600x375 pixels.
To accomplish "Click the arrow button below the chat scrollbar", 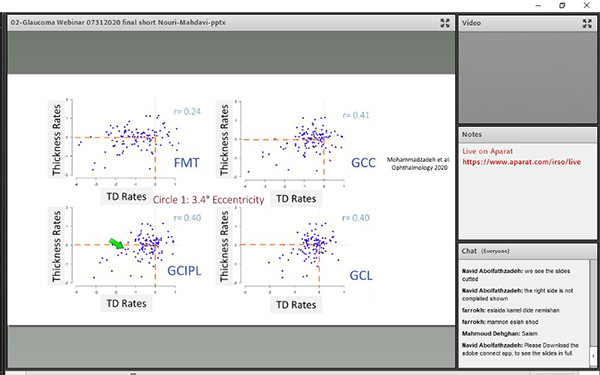I will point(593,356).
